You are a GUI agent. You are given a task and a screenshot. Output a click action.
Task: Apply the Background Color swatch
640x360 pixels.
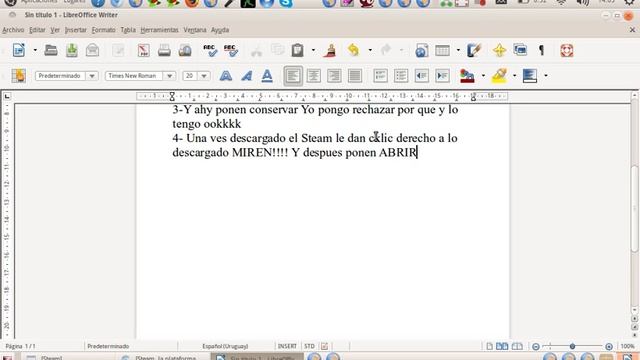pos(530,76)
